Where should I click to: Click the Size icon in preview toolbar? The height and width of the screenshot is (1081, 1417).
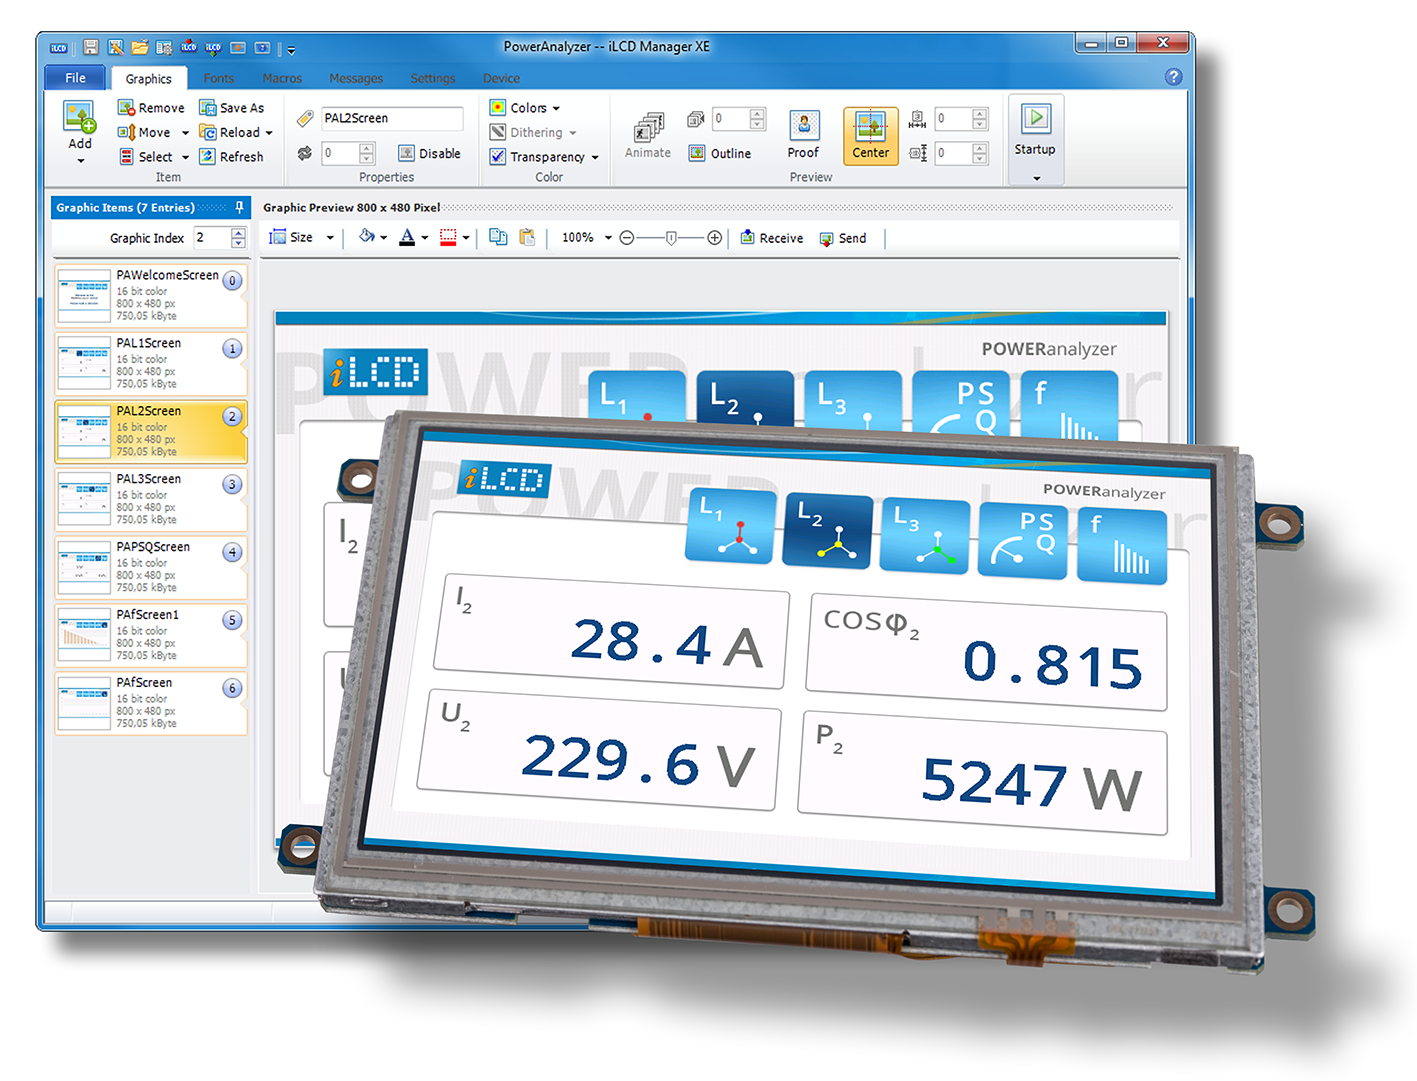[277, 237]
